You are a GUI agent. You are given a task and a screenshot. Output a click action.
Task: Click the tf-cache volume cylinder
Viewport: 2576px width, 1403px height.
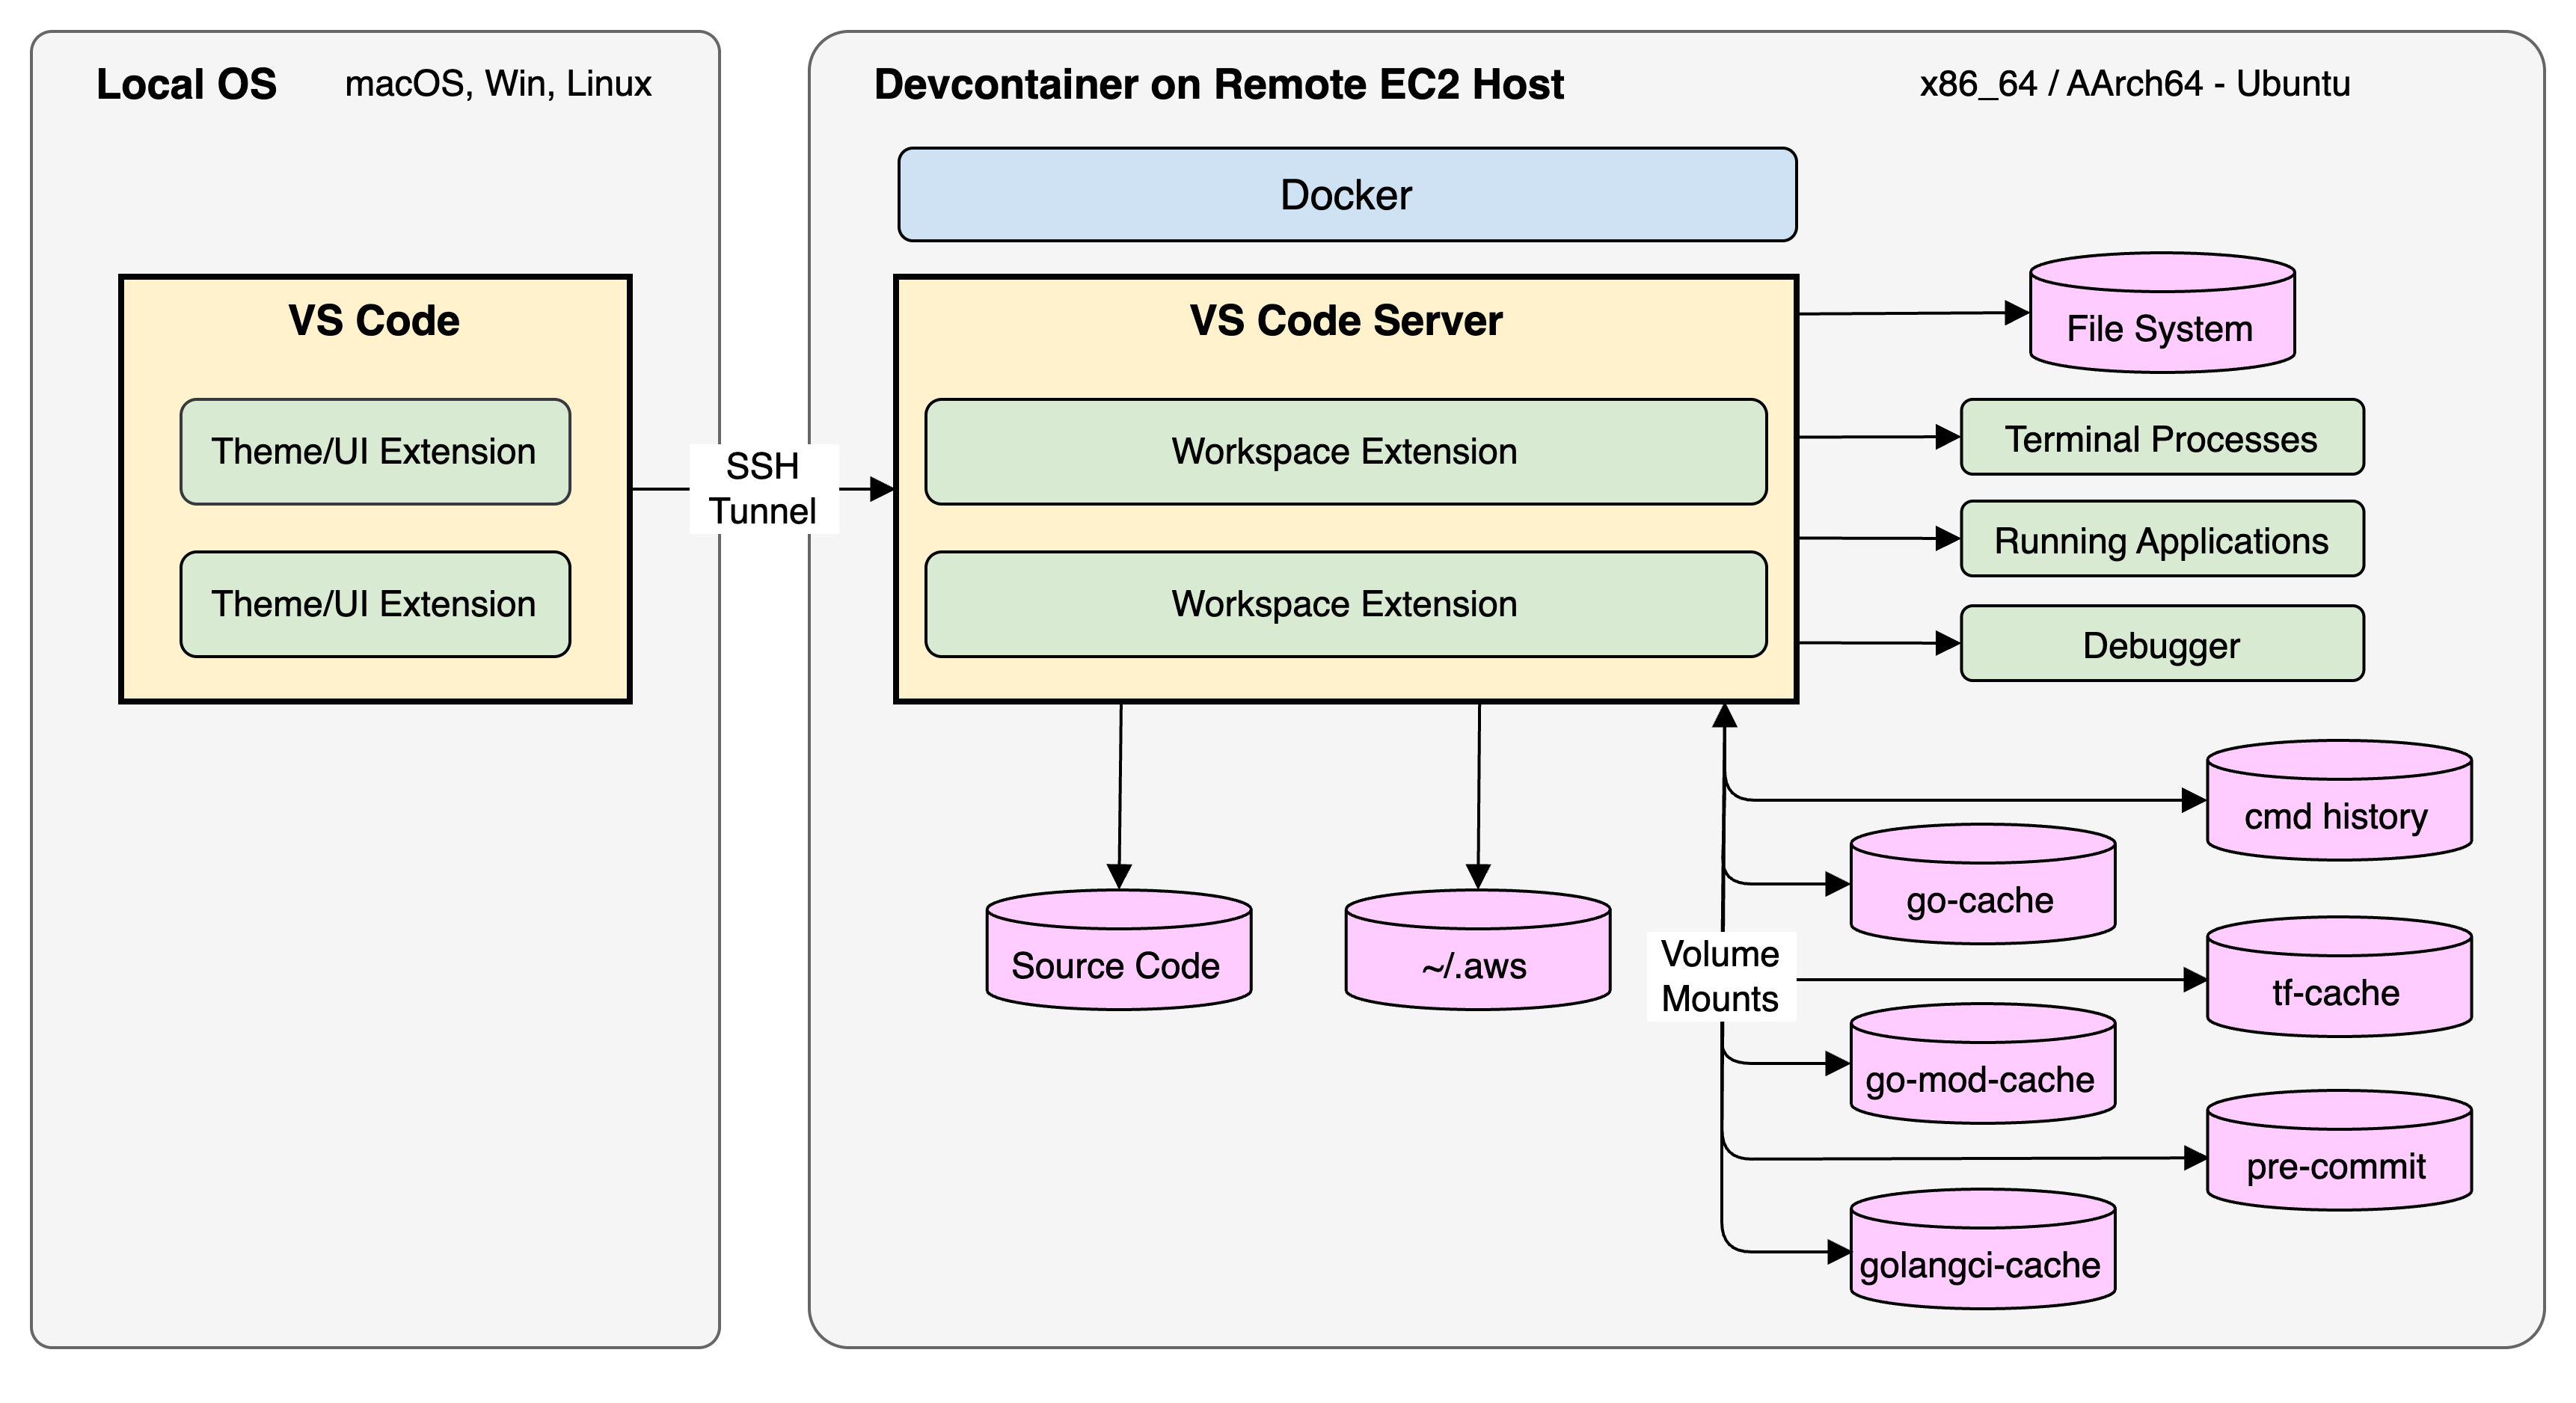2339,976
